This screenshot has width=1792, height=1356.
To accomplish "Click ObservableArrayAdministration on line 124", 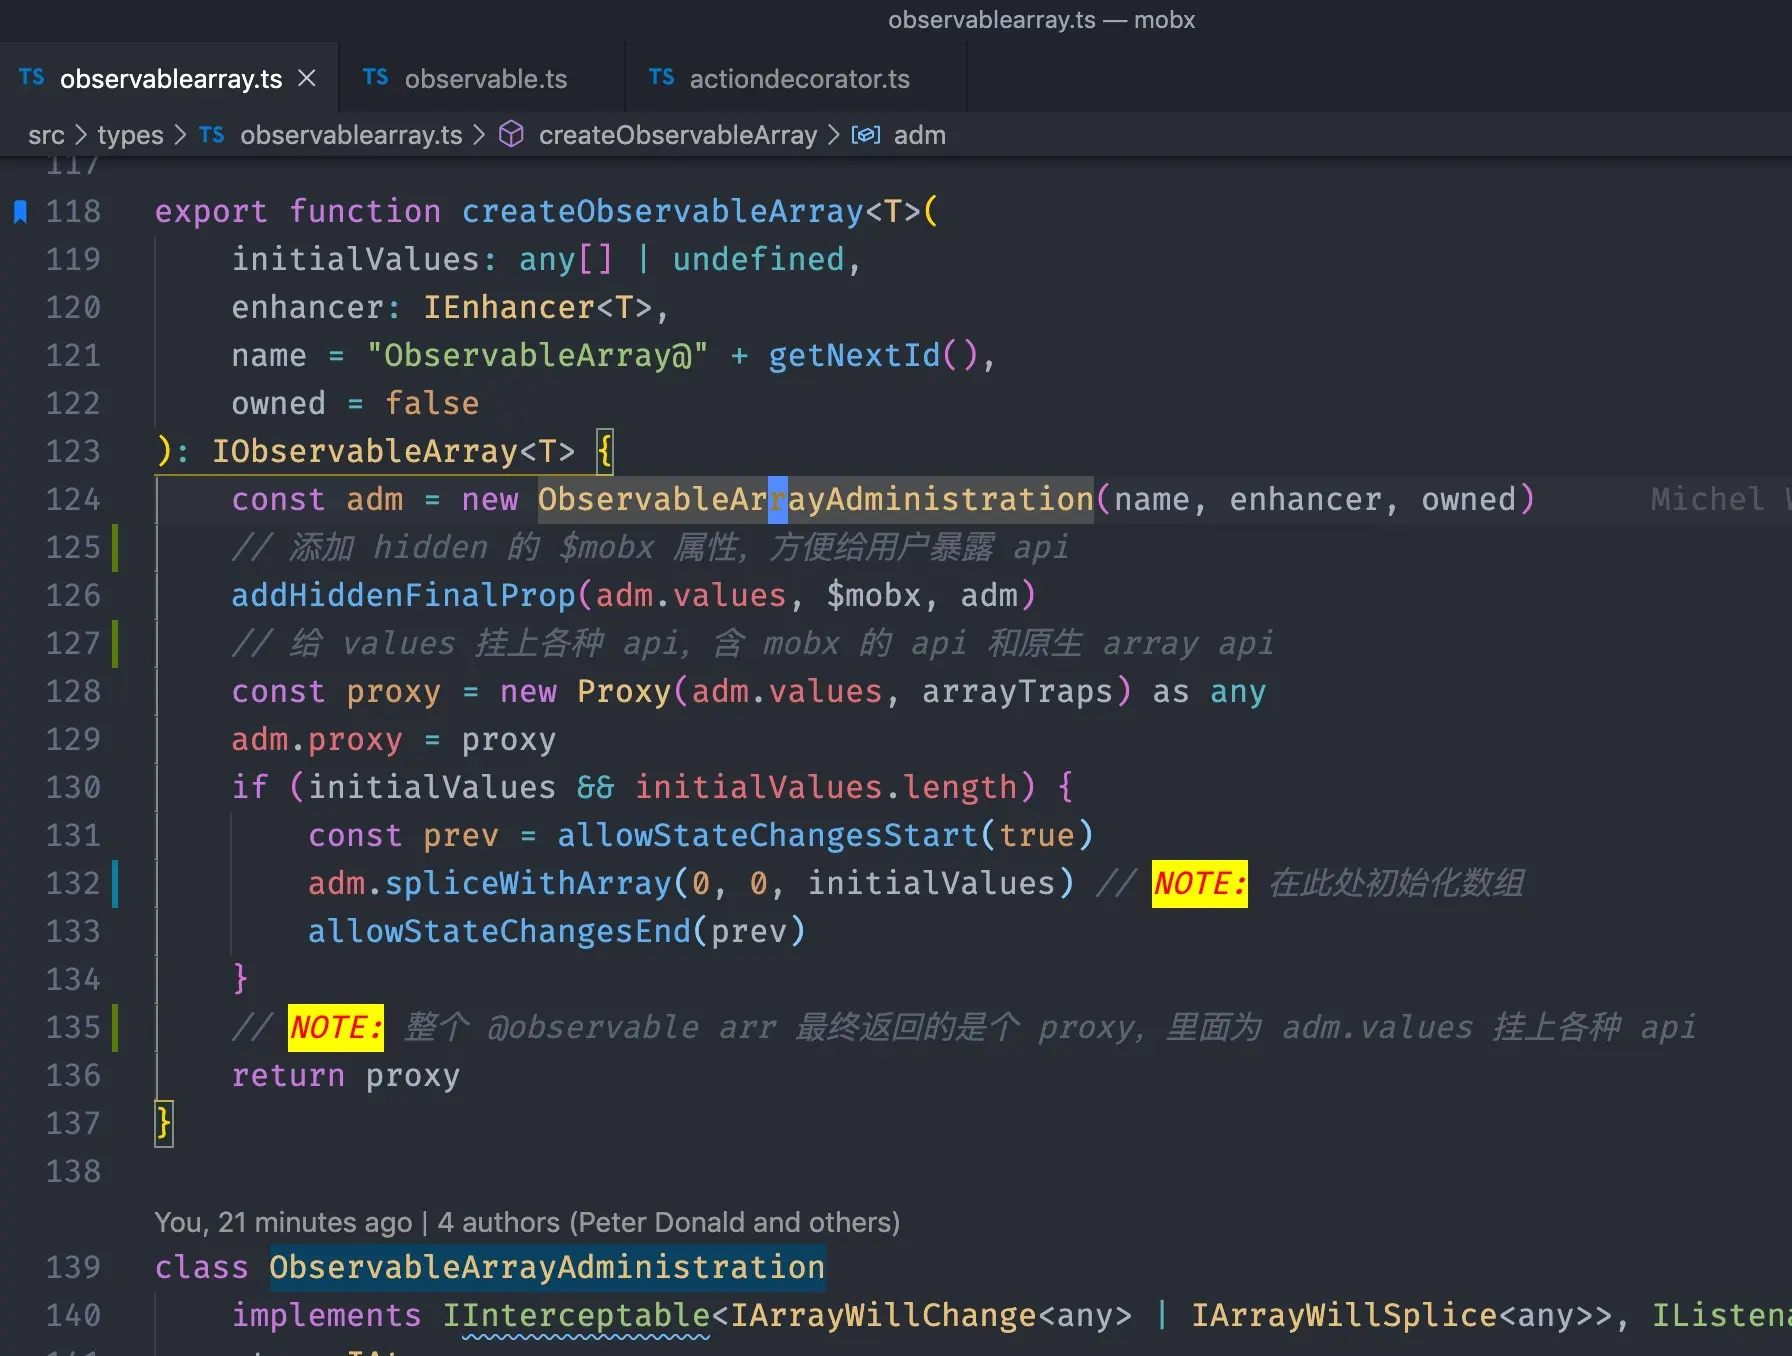I will tap(816, 499).
